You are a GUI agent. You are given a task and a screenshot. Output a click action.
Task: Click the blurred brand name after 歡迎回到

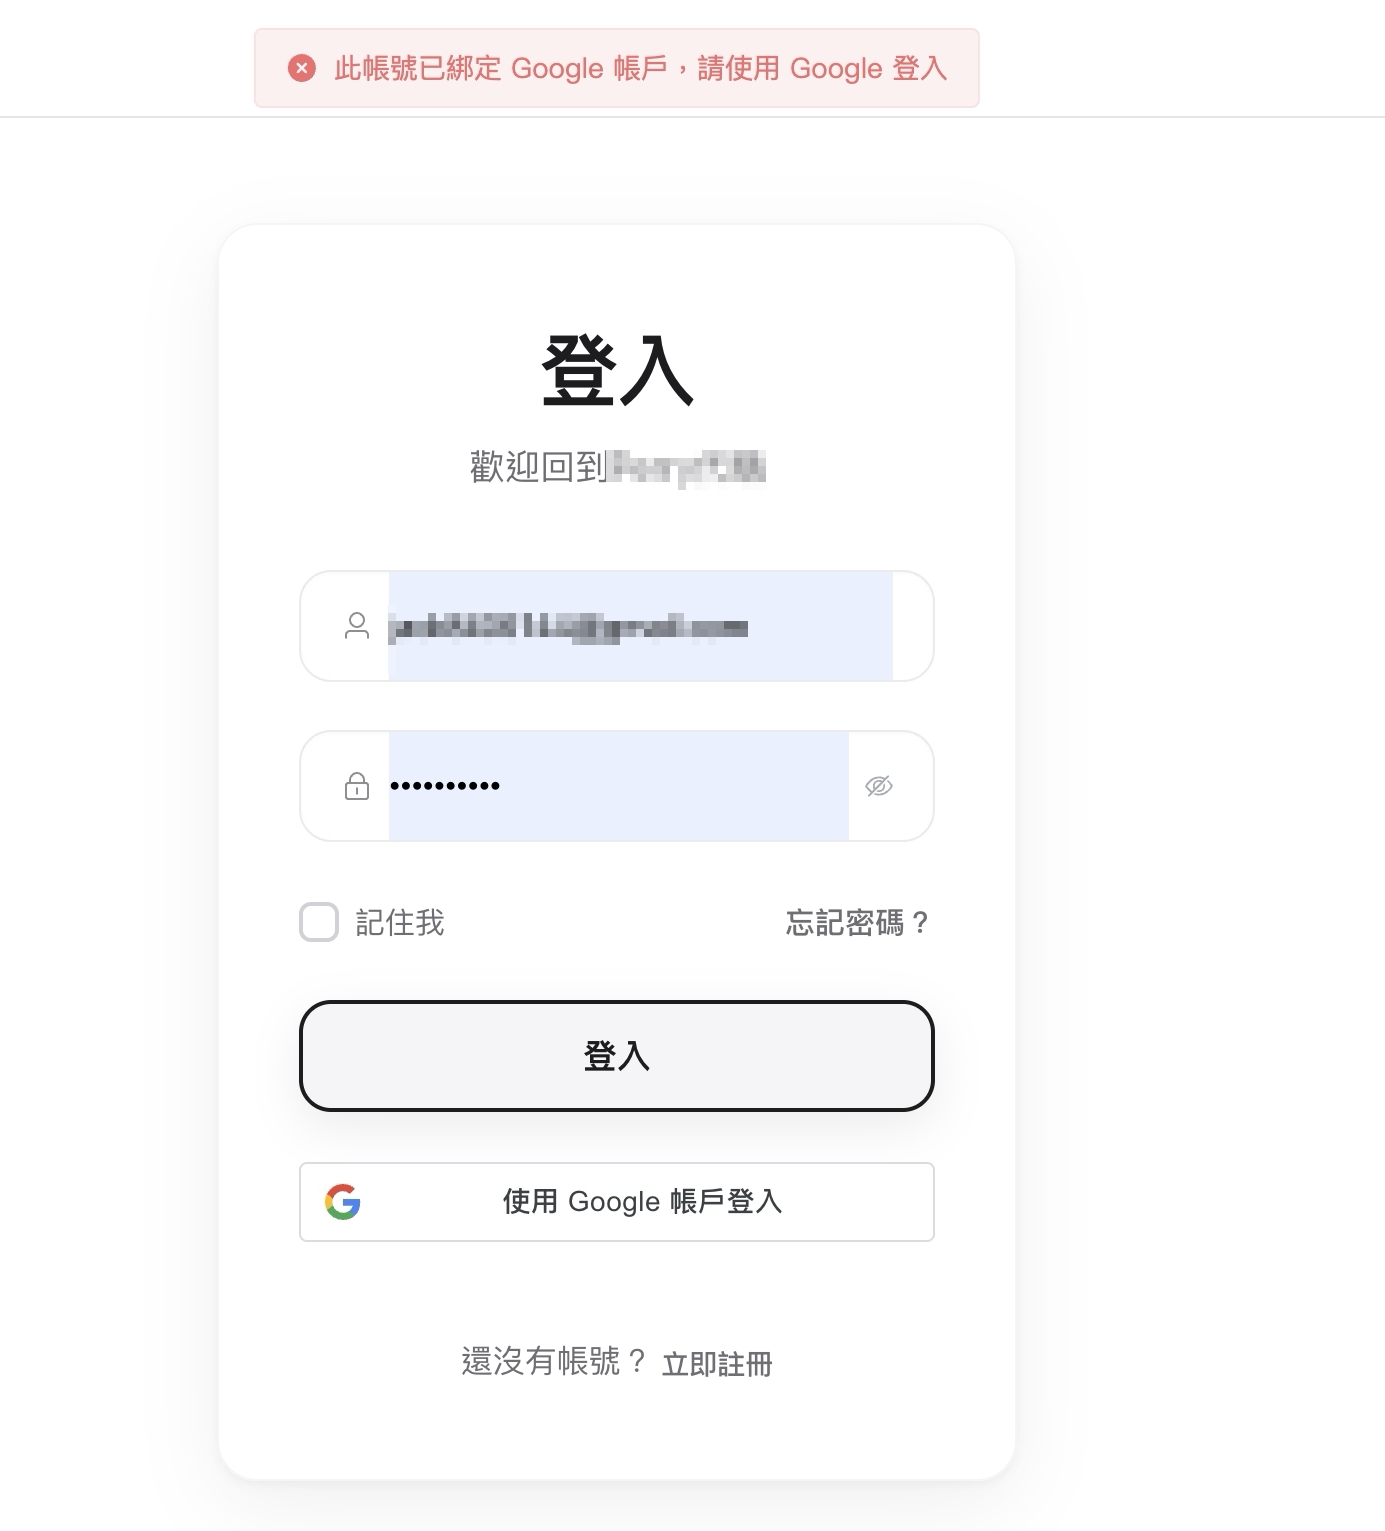[687, 467]
